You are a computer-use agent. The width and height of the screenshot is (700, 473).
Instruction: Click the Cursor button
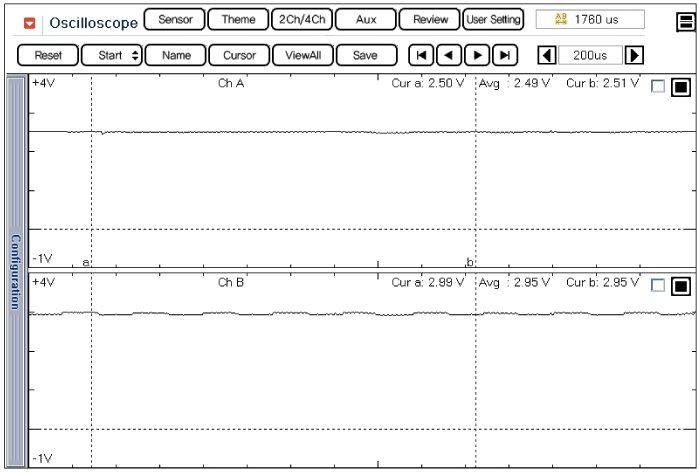point(239,55)
